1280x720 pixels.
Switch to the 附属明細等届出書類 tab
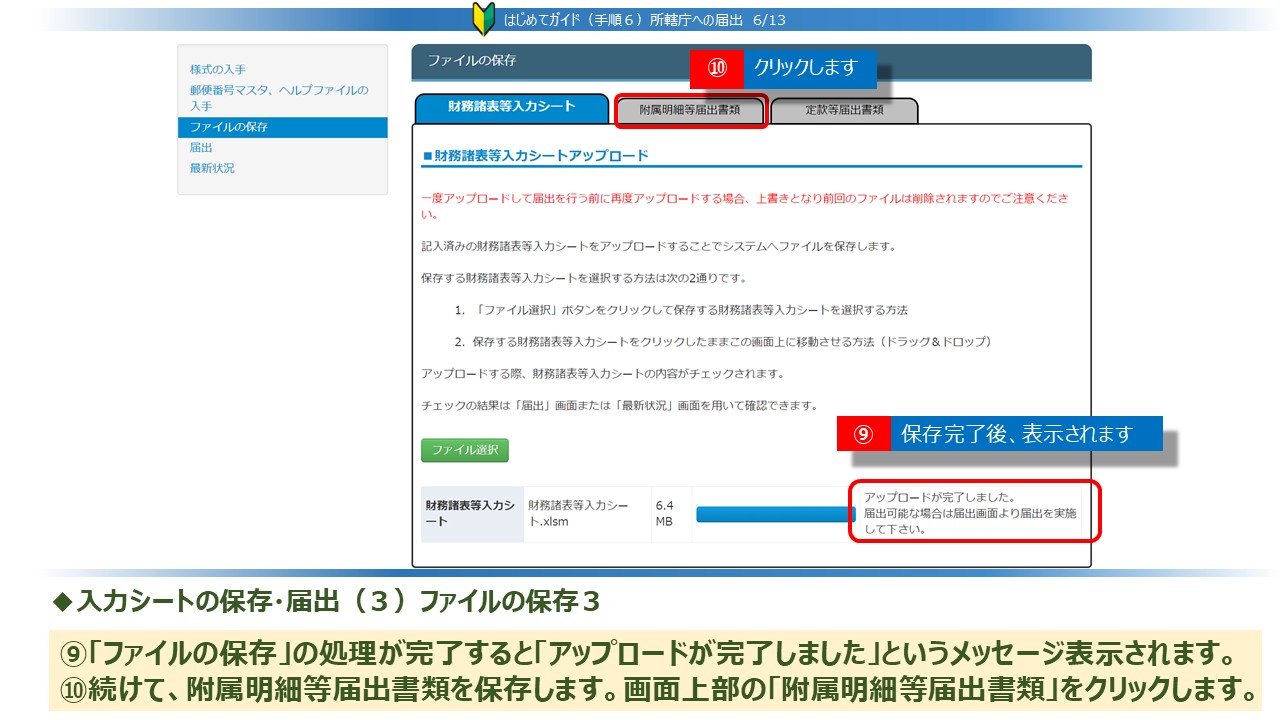[690, 110]
